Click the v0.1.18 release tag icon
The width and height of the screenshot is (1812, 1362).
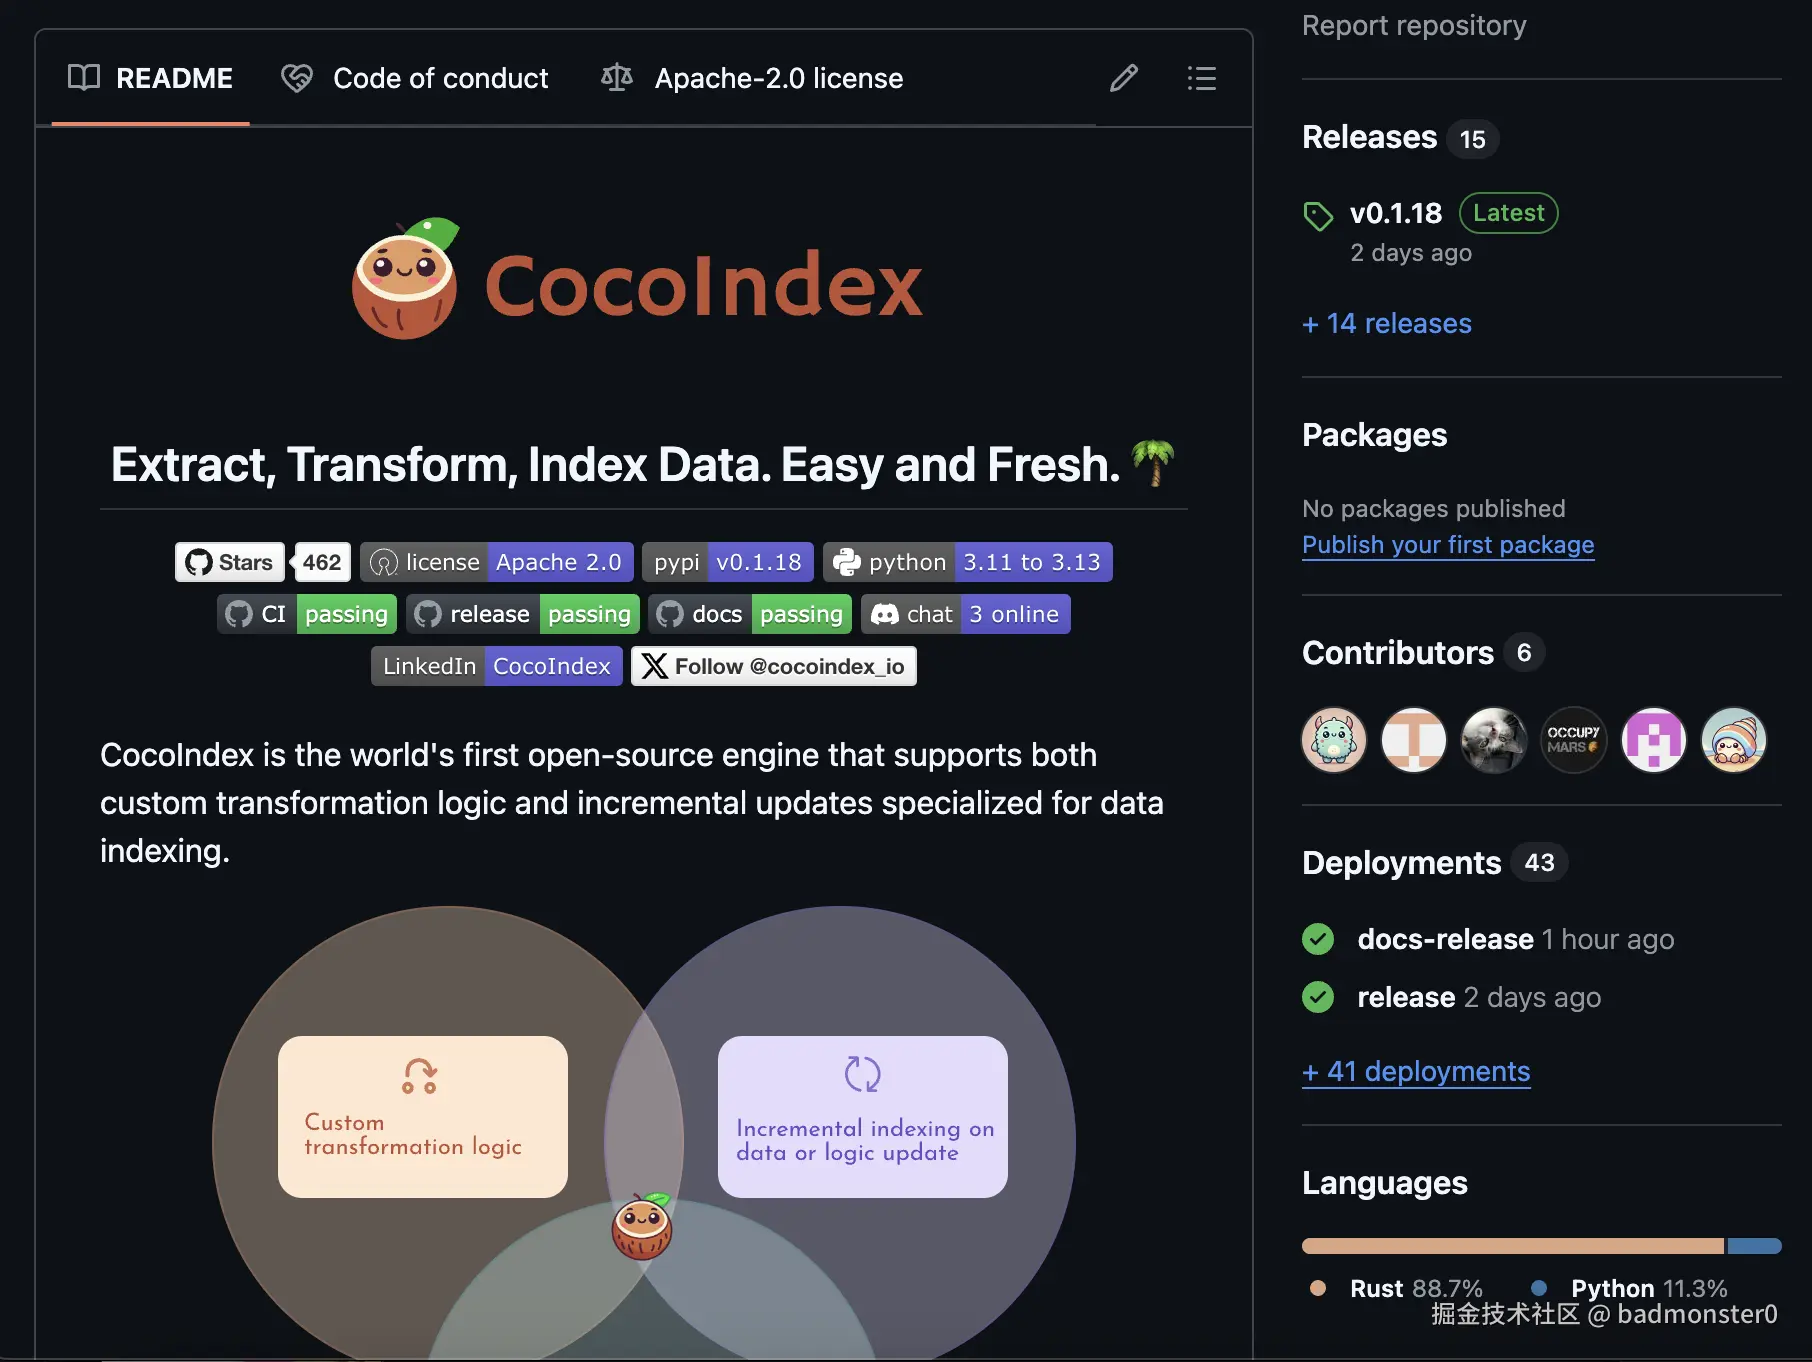[1318, 216]
